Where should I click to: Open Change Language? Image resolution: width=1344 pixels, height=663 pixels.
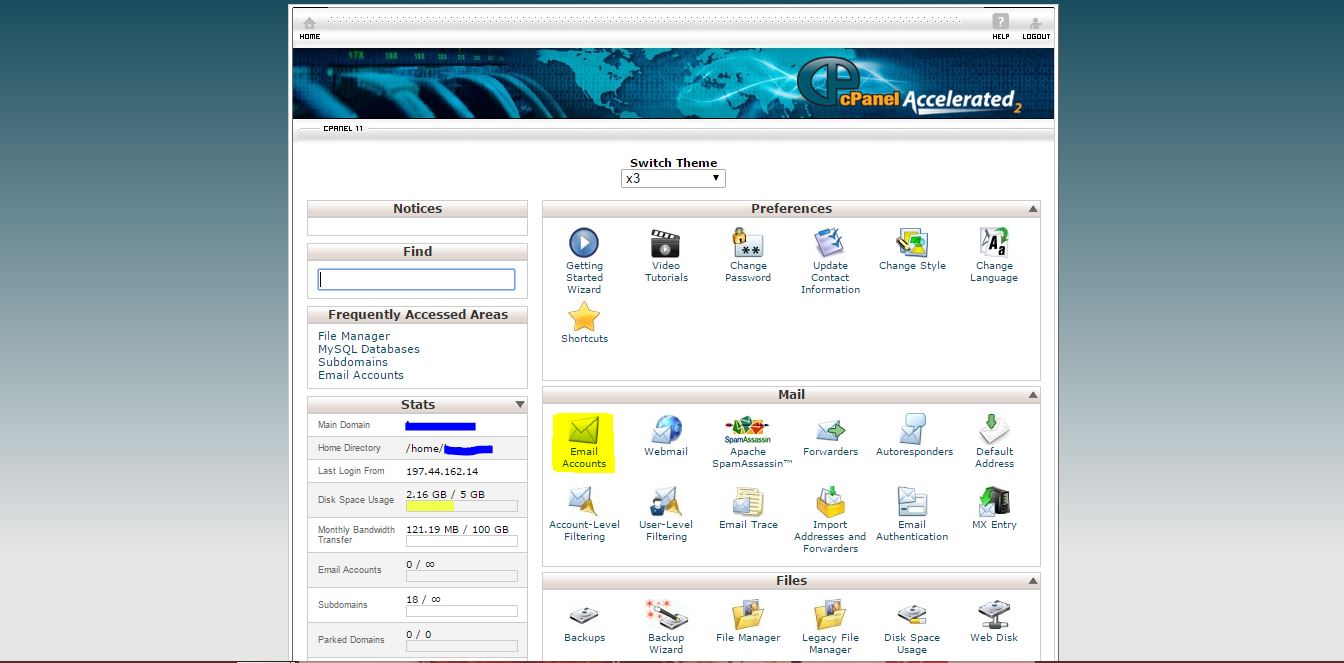click(x=994, y=255)
